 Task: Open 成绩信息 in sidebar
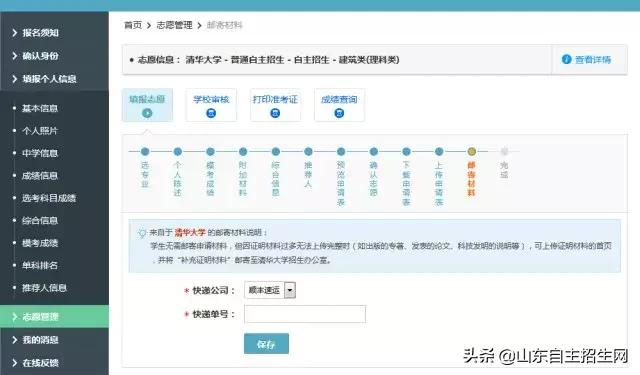tap(40, 175)
